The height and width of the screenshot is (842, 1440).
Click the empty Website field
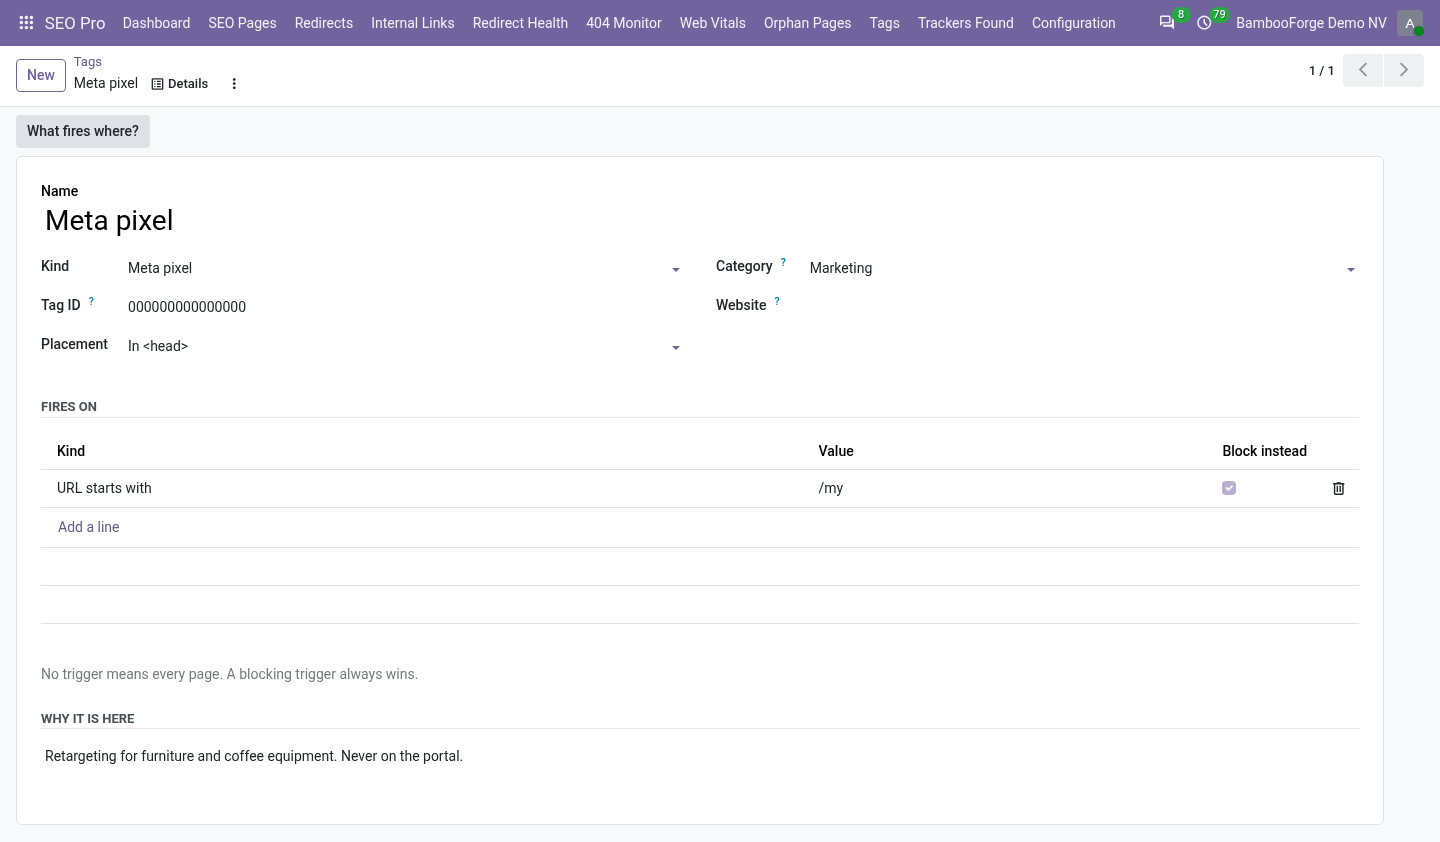click(1084, 307)
